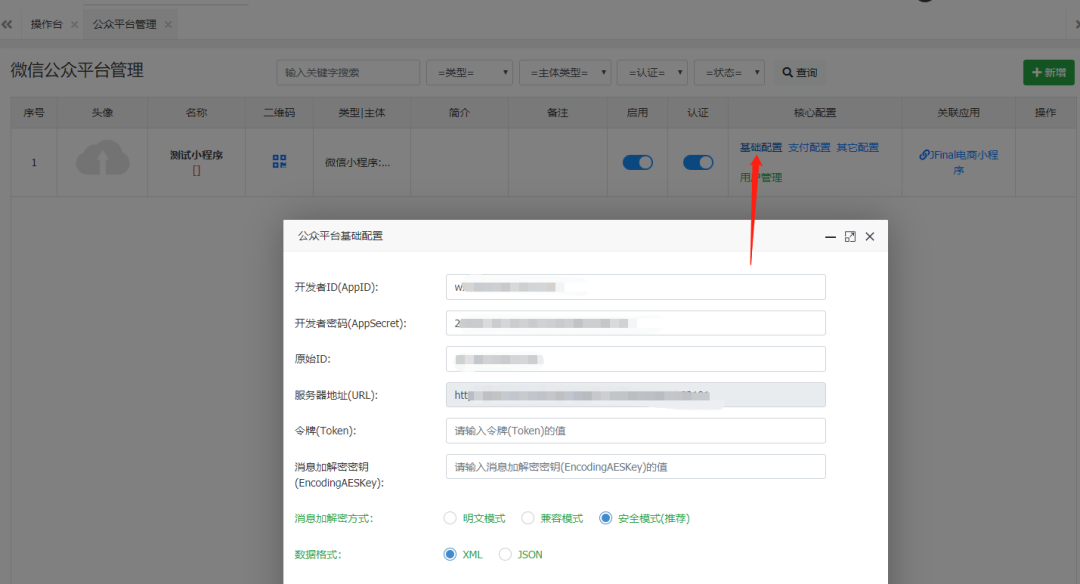This screenshot has height=584, width=1080.
Task: Close the 公众平台基础配置 dialog
Action: pos(870,237)
